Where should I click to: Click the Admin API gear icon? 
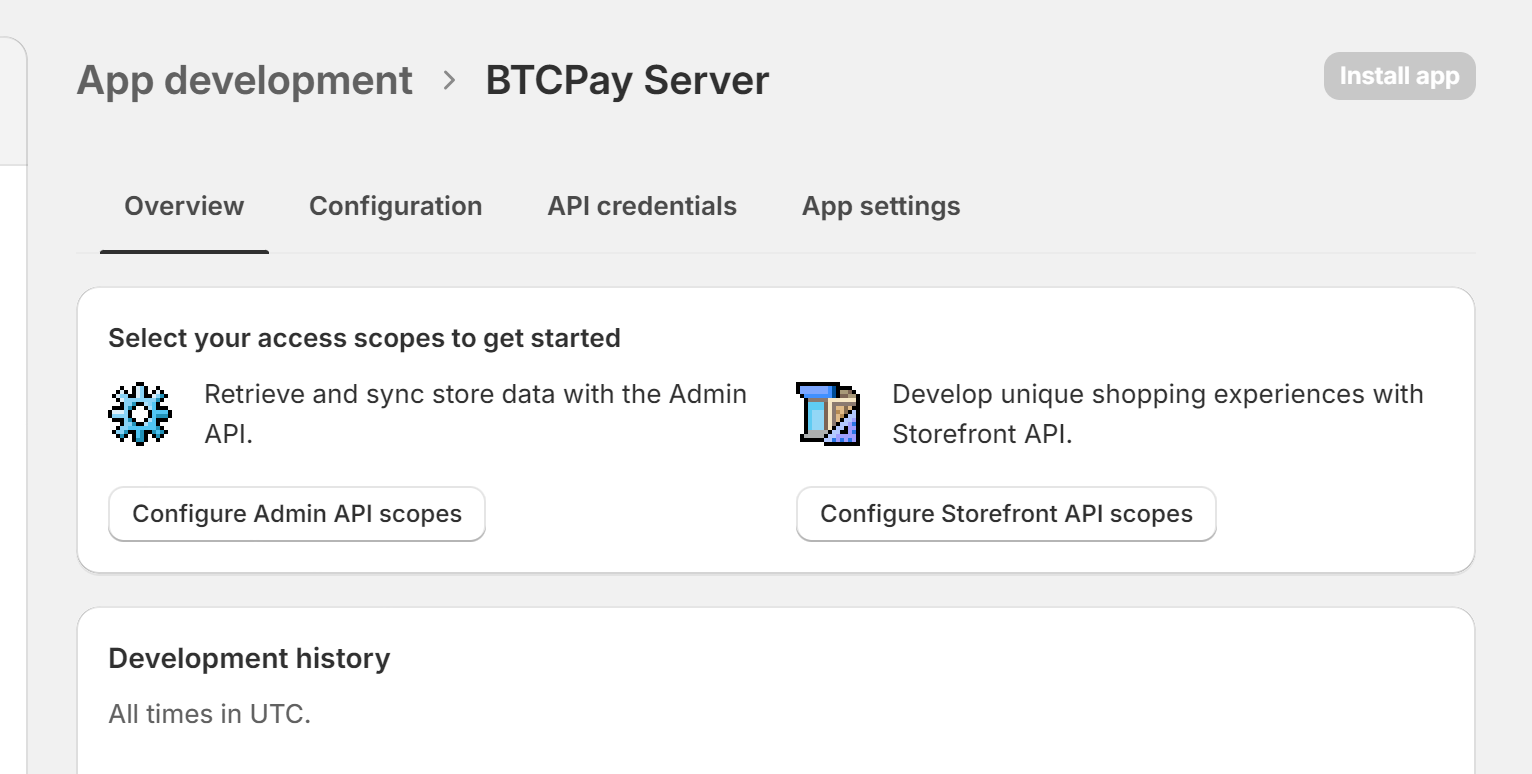(139, 413)
